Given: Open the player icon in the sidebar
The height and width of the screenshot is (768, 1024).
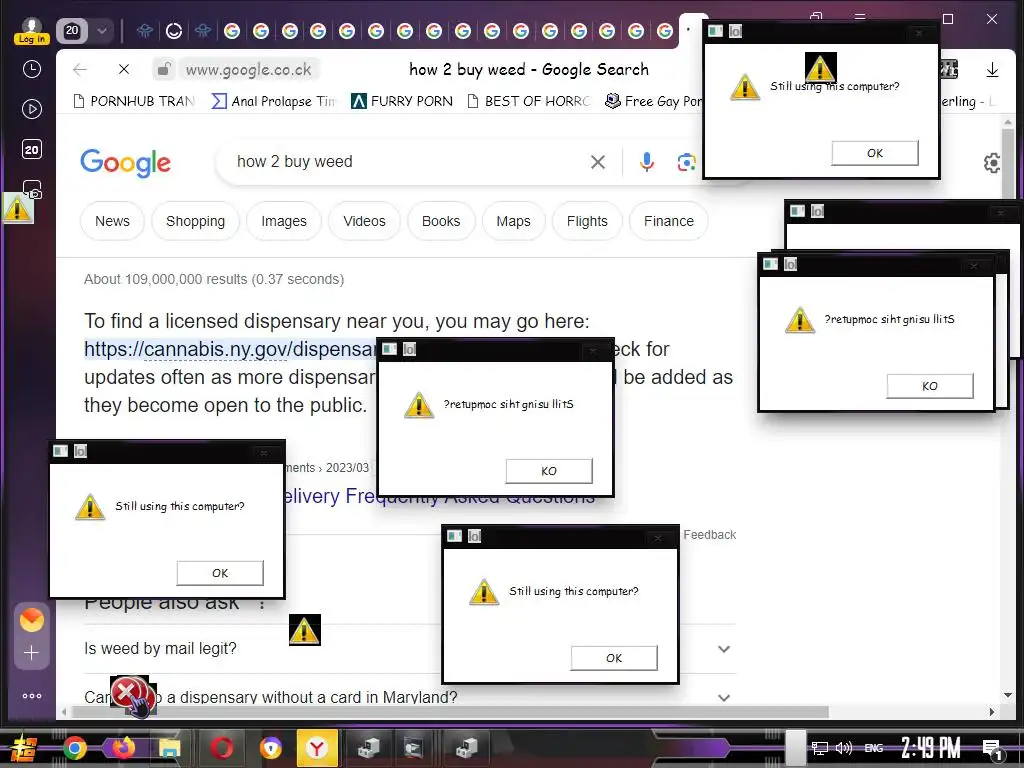Looking at the screenshot, I should 31,109.
